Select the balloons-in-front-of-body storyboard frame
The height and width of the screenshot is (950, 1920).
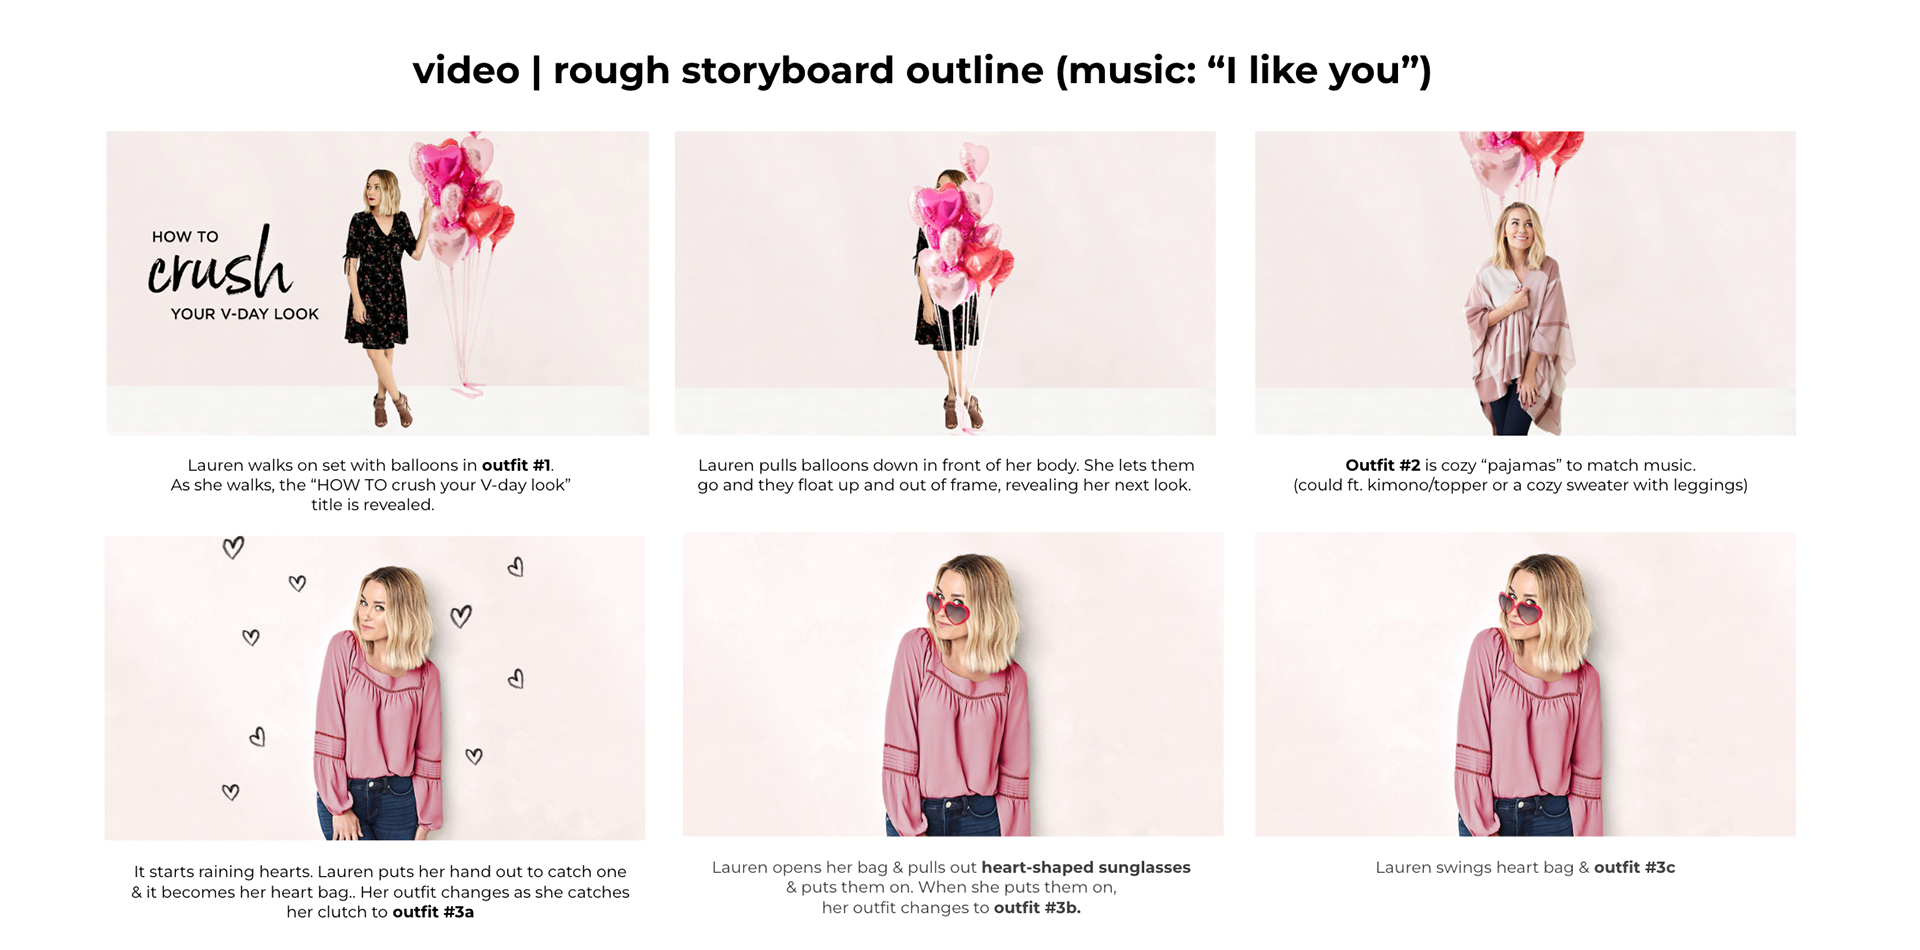click(x=945, y=283)
